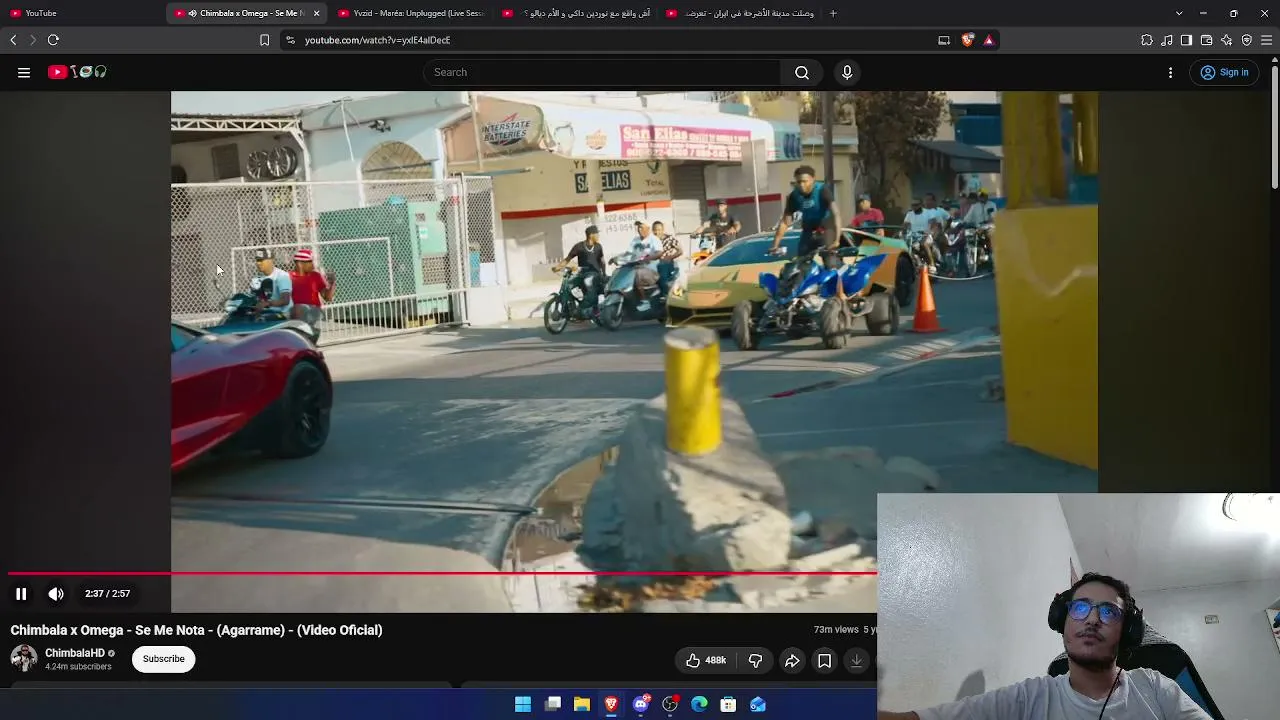Open Microsoft Store from the taskbar
Screen dimensions: 1280x720
728,705
